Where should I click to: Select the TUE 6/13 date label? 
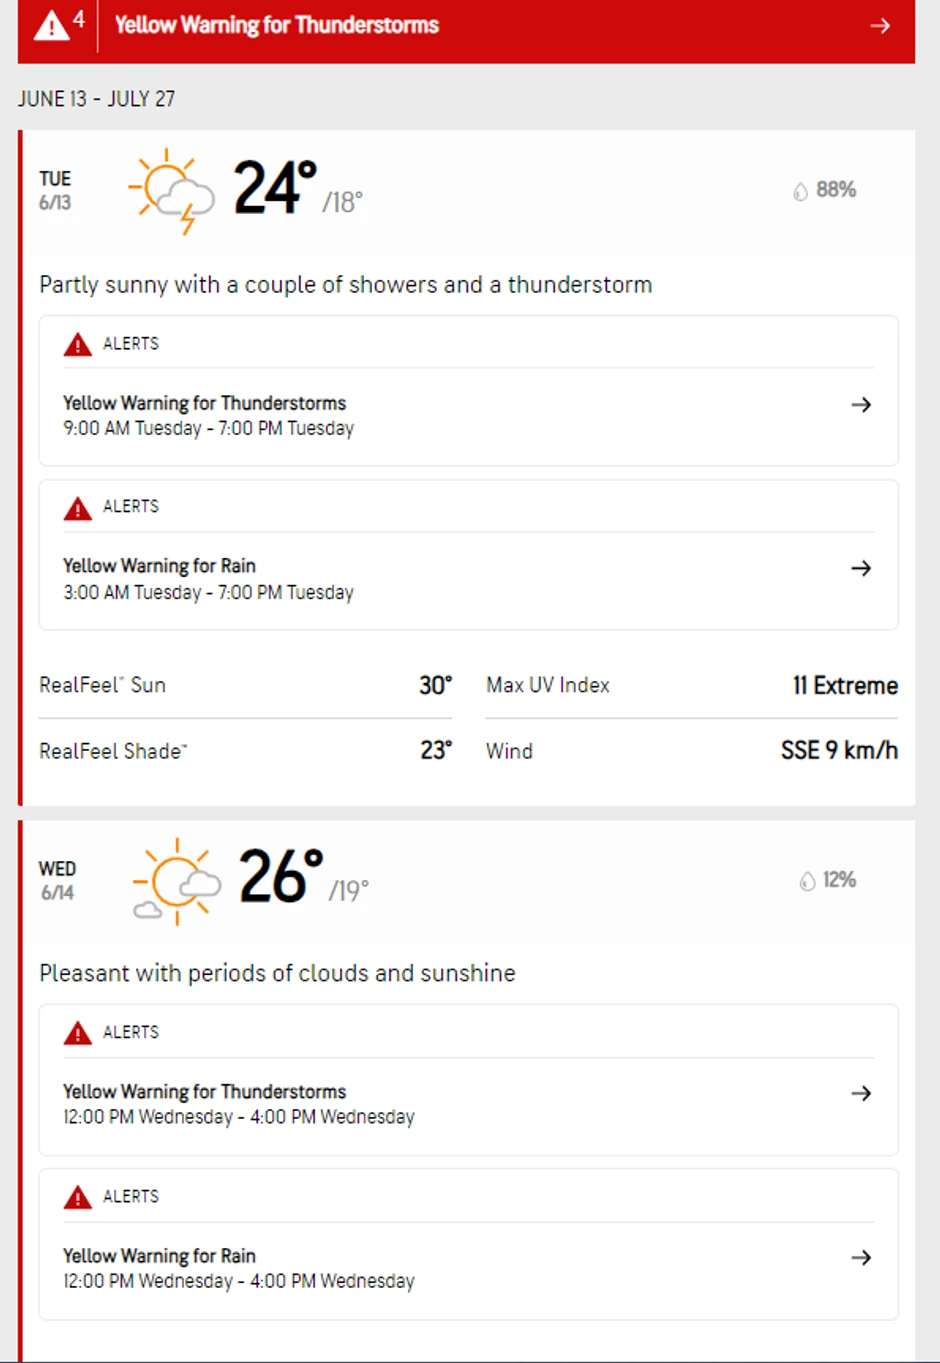(55, 190)
